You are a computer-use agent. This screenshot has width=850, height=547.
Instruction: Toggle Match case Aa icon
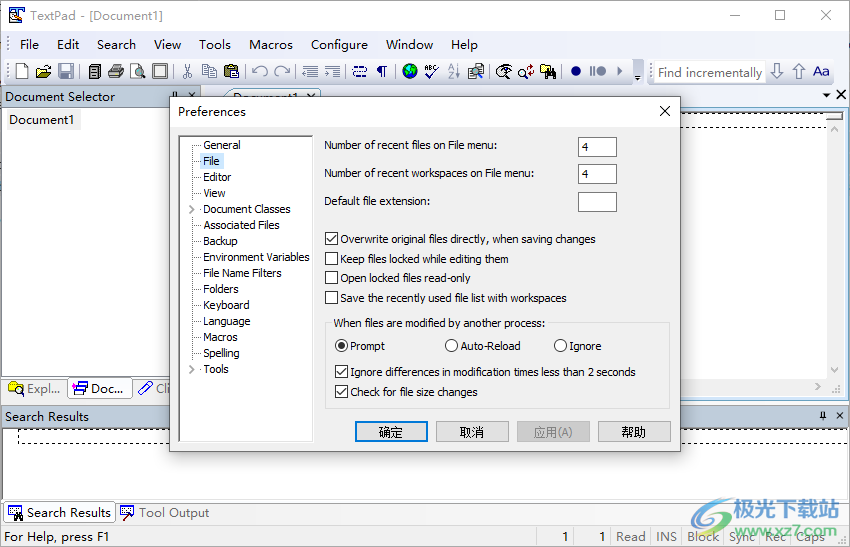point(821,71)
